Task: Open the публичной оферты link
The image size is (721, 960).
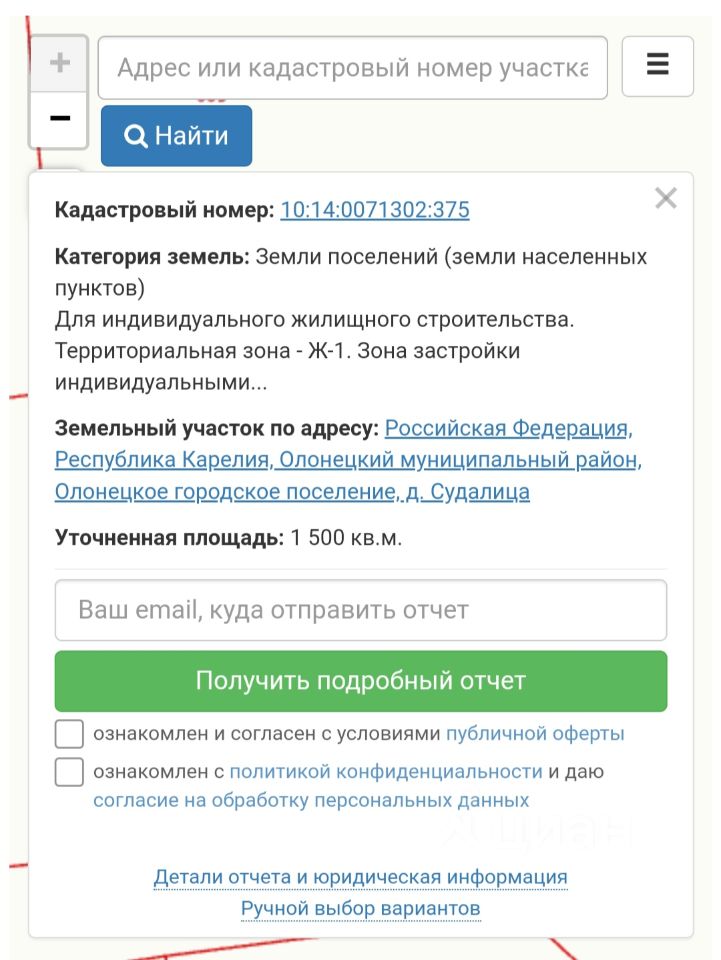Action: tap(535, 733)
